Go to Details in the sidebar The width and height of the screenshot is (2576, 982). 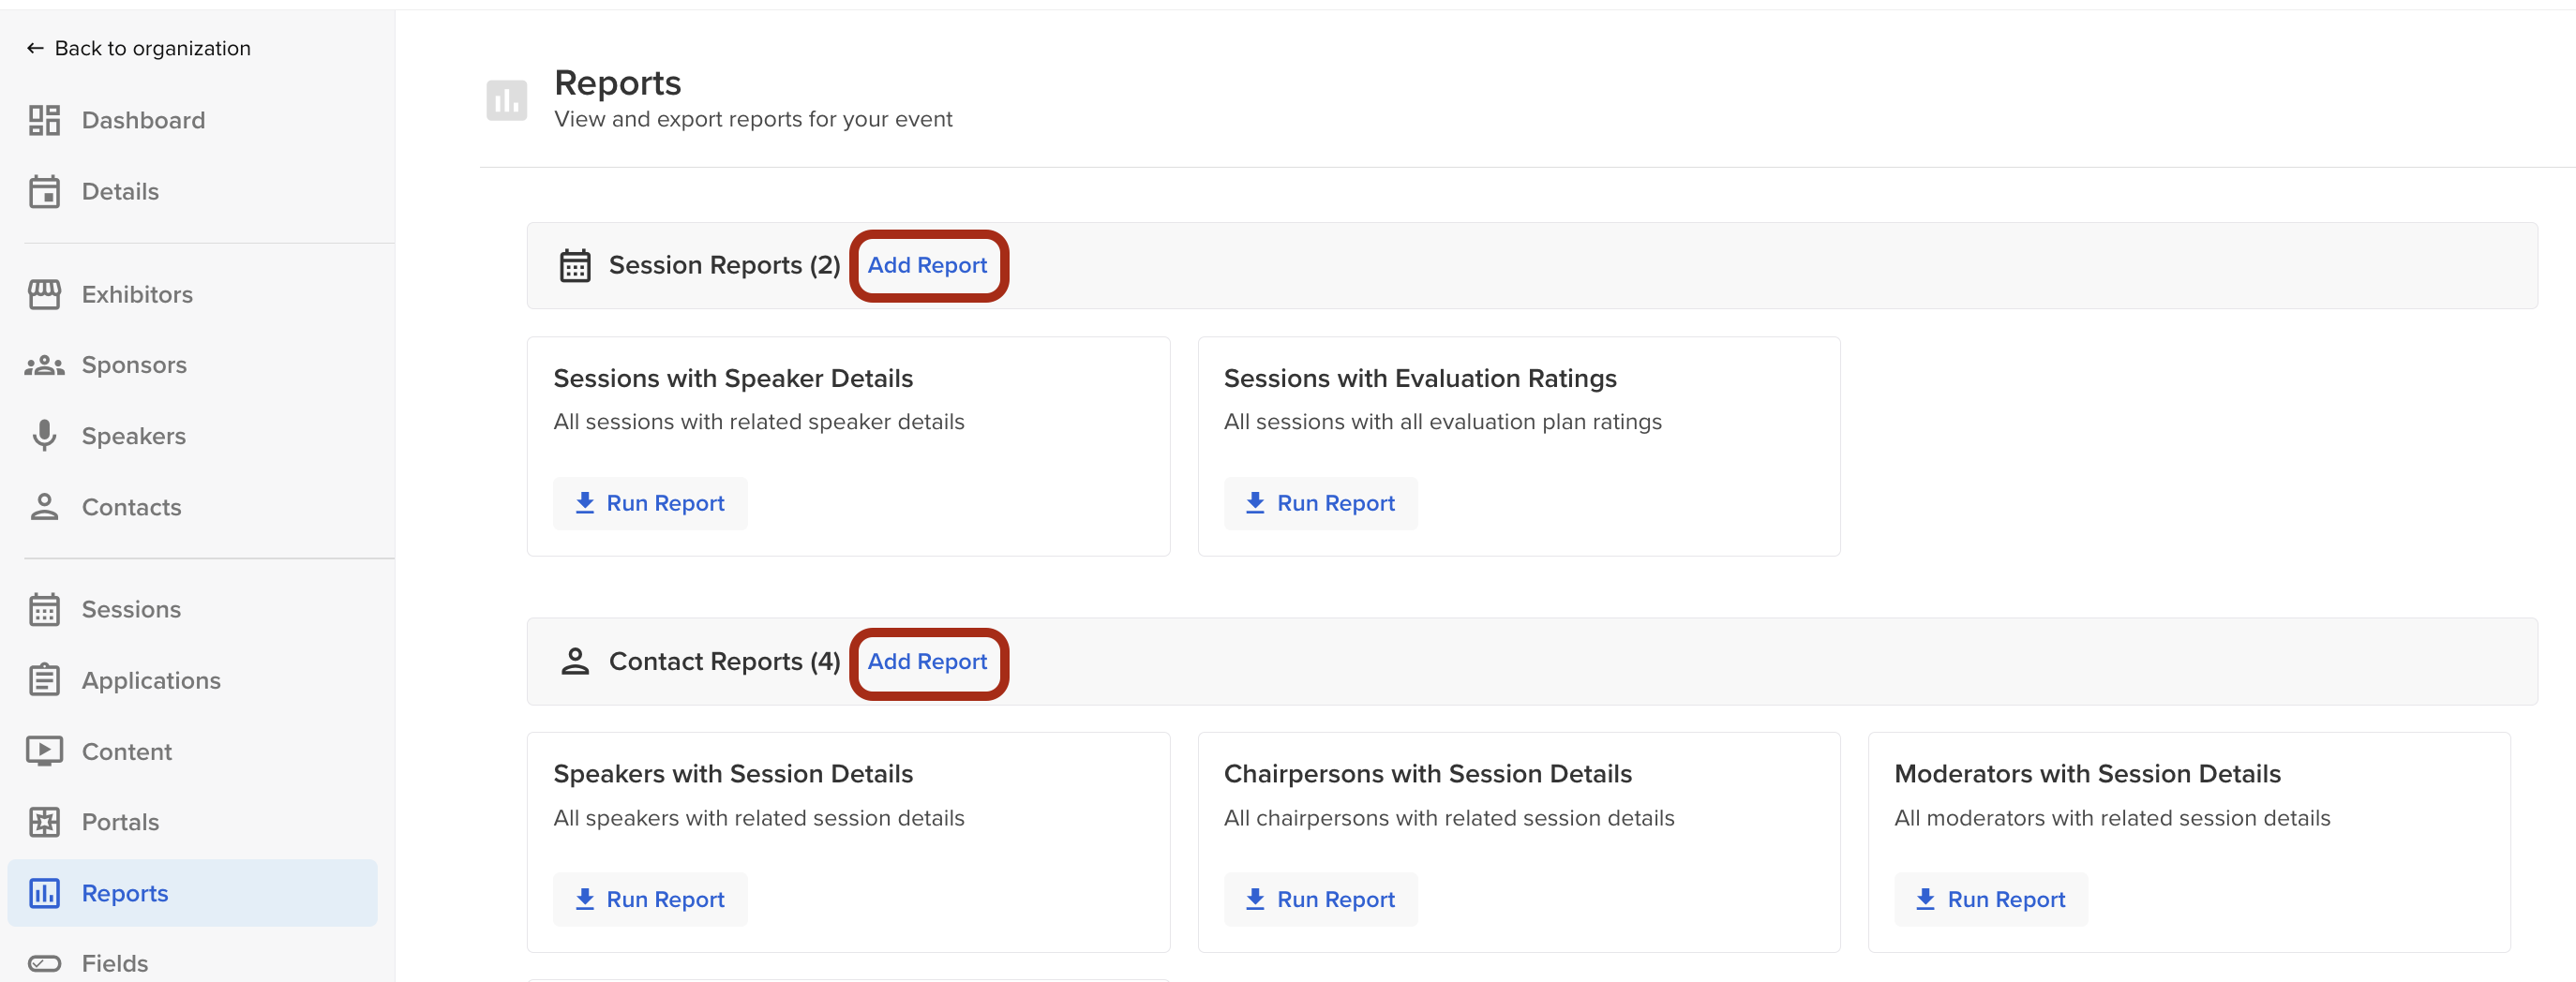[x=120, y=191]
